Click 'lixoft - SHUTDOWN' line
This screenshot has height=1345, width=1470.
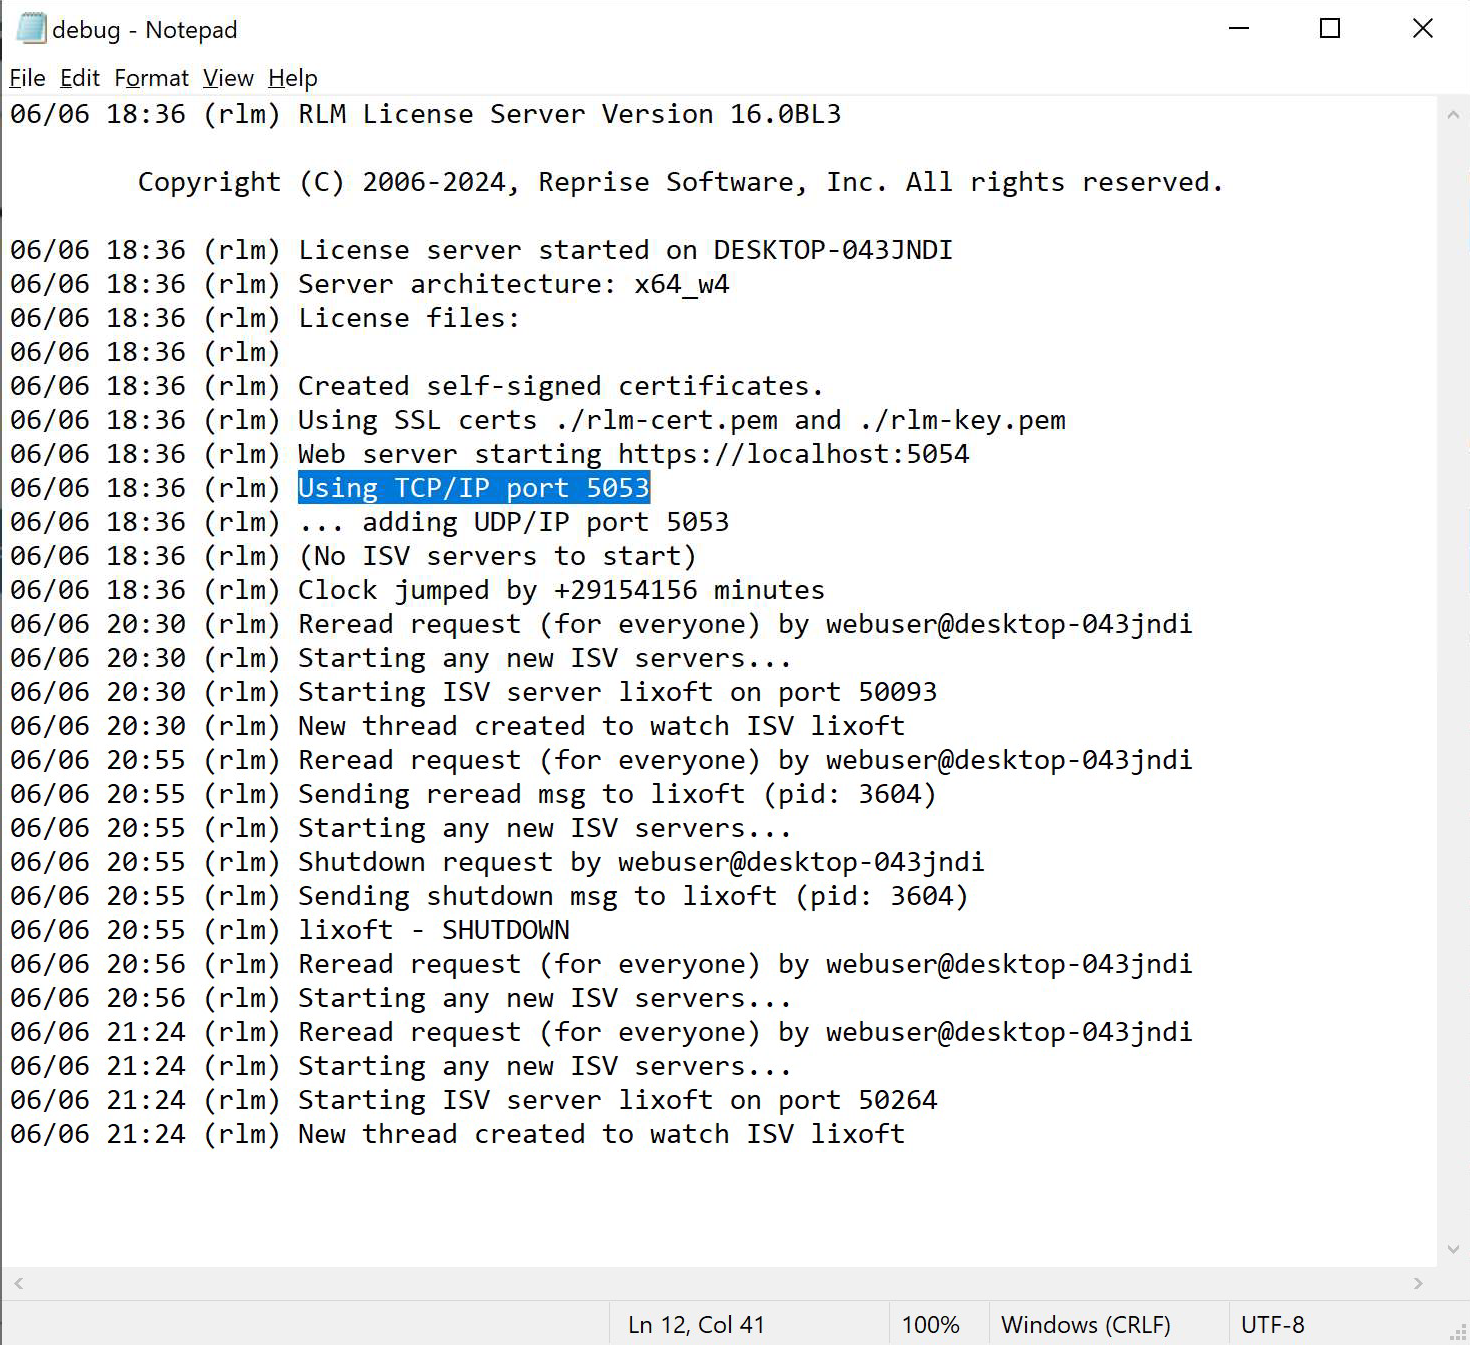click(x=434, y=930)
